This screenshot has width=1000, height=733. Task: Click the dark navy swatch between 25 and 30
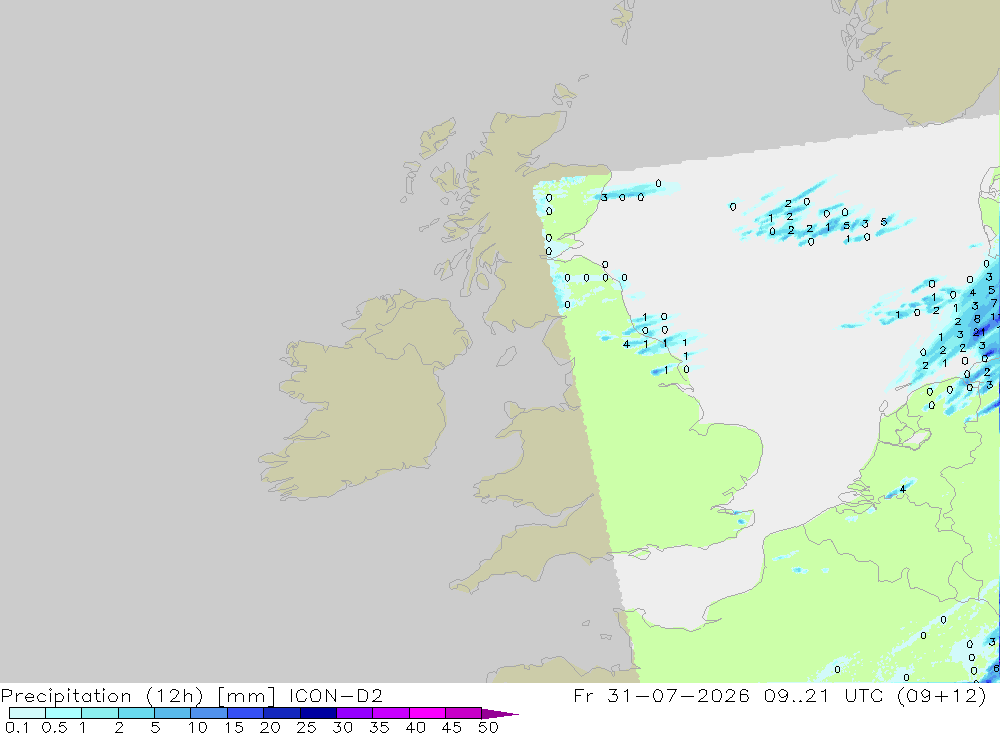318,713
